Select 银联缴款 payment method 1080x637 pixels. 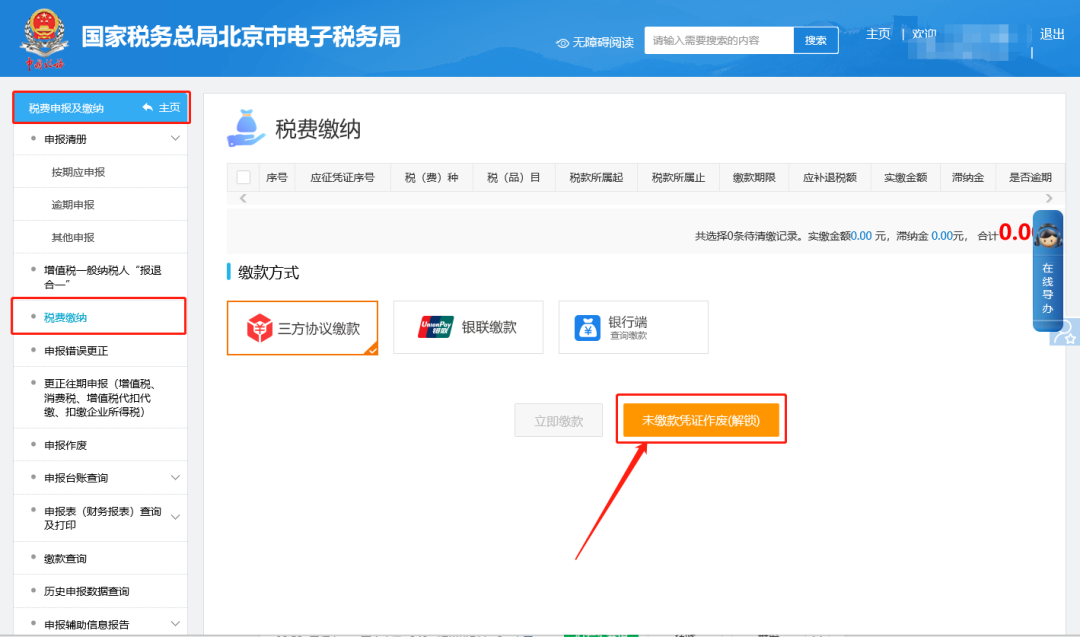coord(468,327)
